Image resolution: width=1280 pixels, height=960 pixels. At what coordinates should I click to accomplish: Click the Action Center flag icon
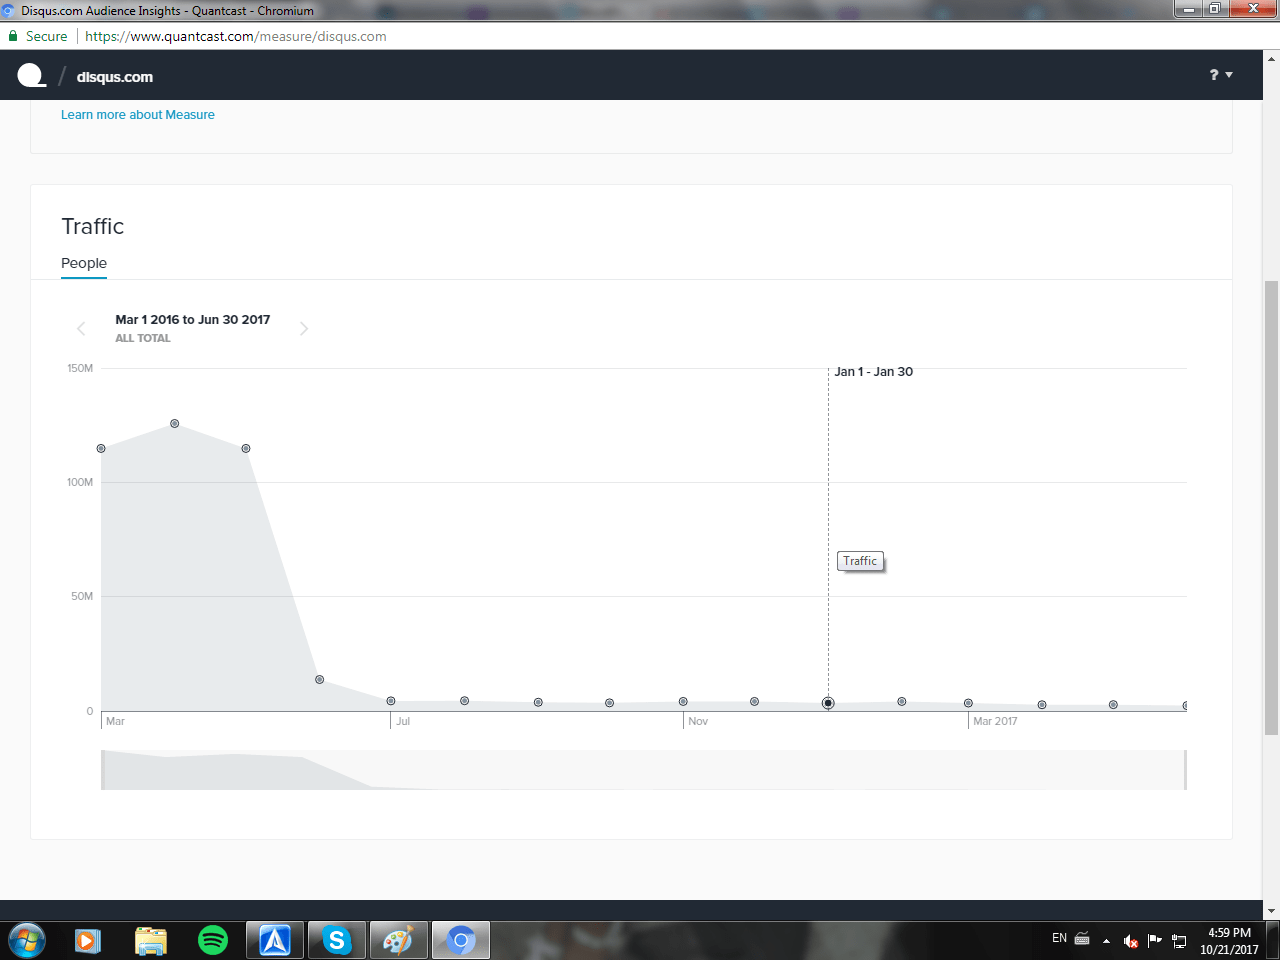tap(1152, 940)
